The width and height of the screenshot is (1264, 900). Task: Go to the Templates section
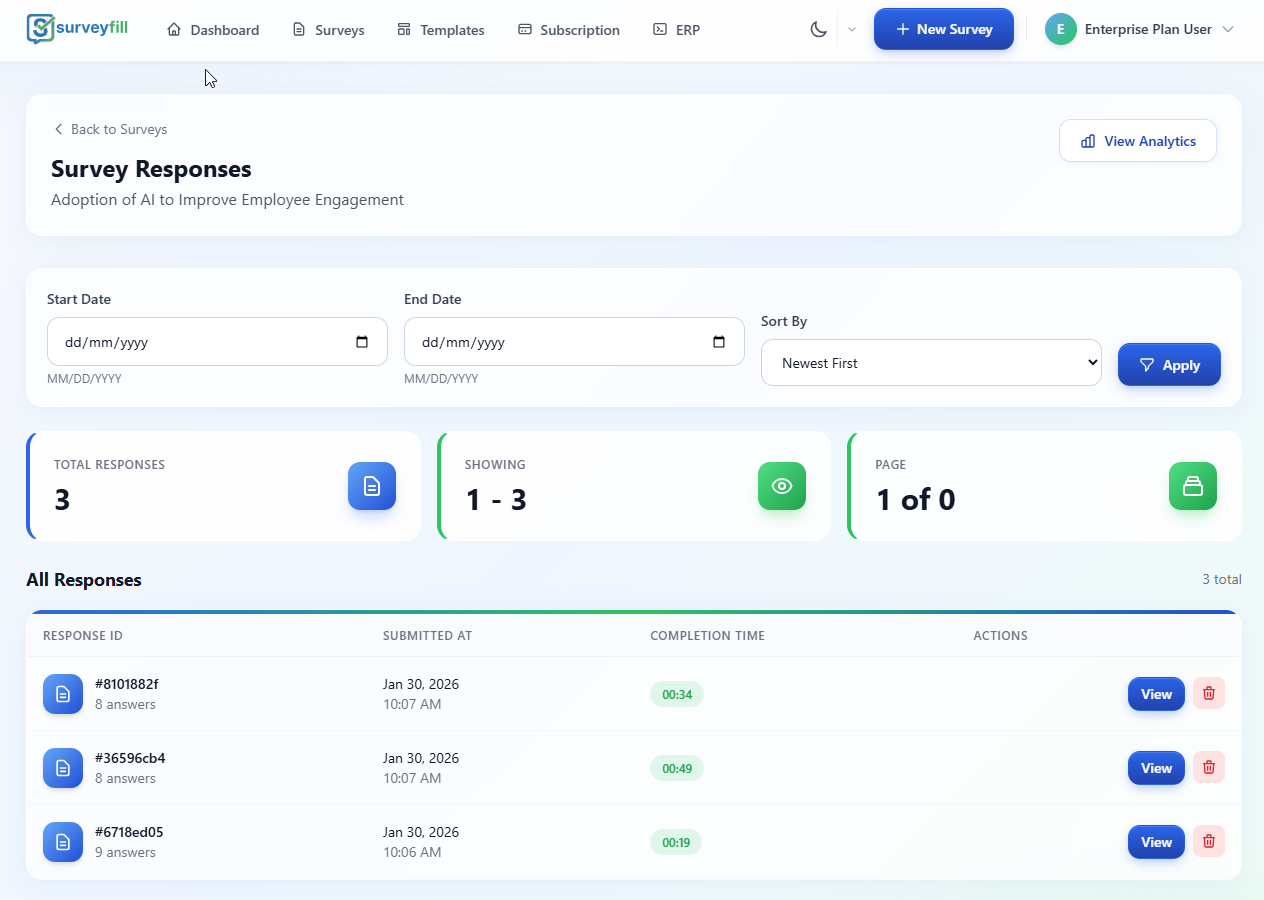[x=441, y=30]
